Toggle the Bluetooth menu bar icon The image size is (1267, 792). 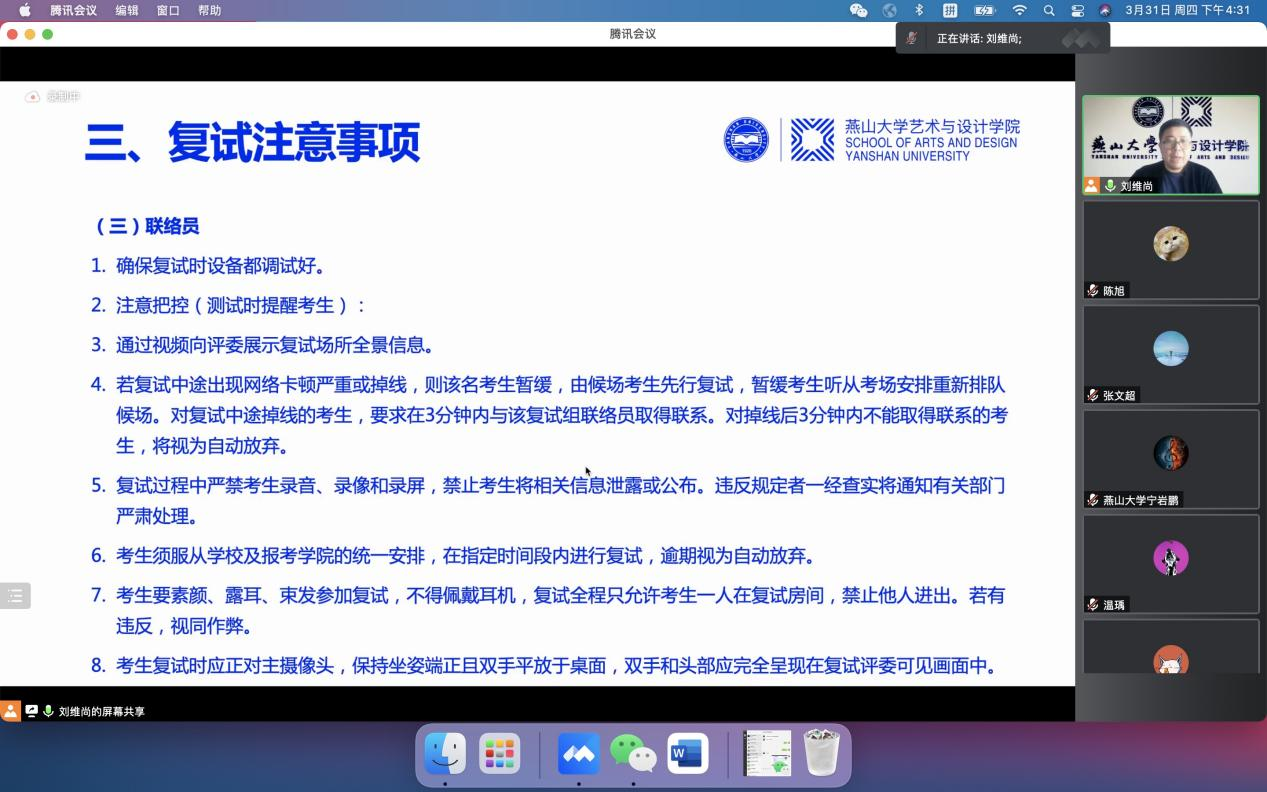click(919, 10)
